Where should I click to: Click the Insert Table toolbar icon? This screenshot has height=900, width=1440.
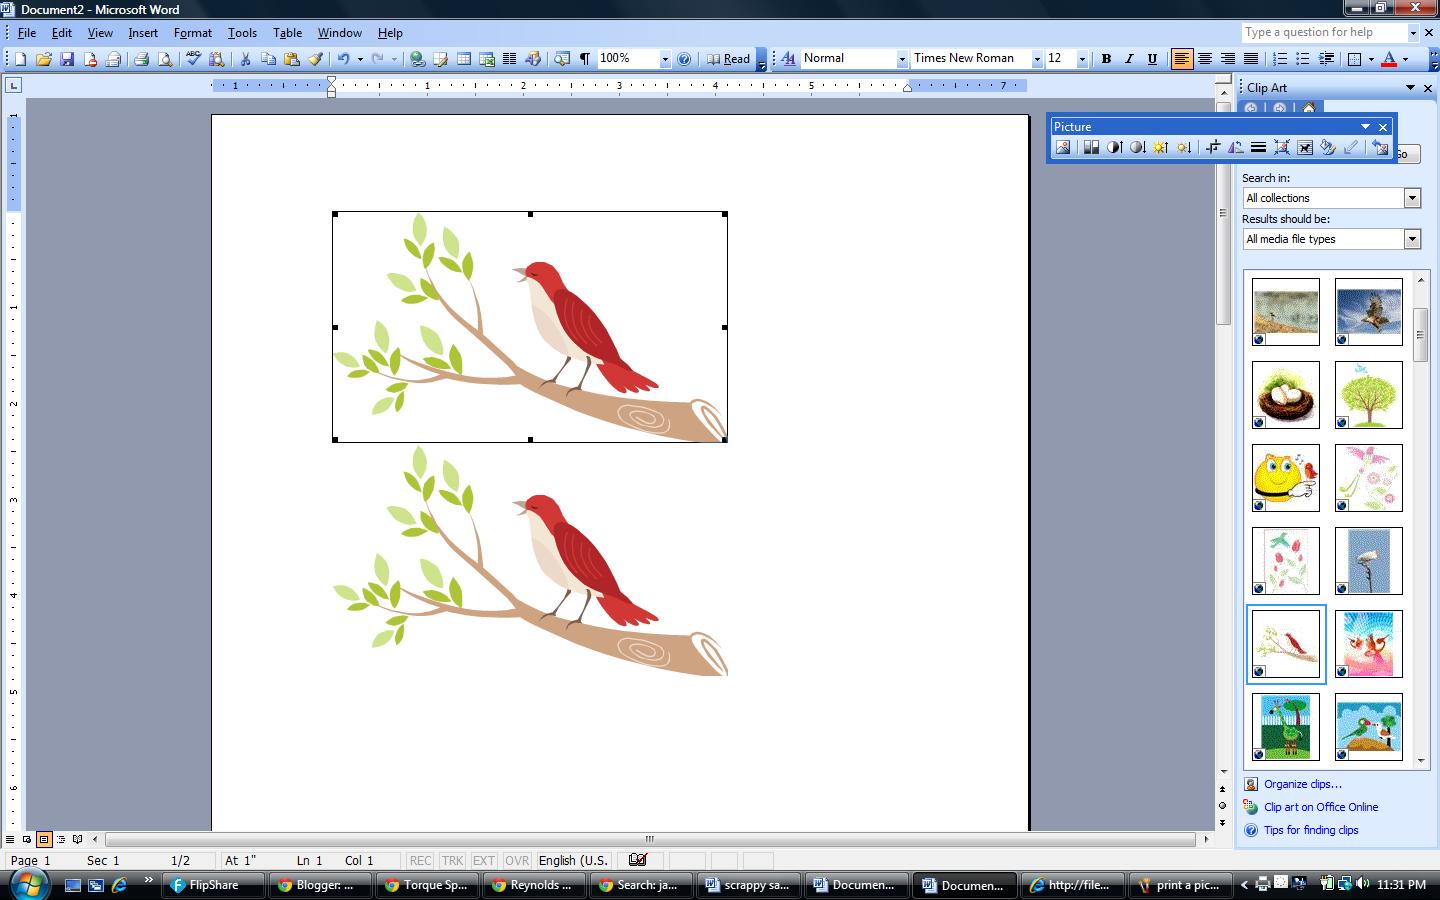point(465,58)
